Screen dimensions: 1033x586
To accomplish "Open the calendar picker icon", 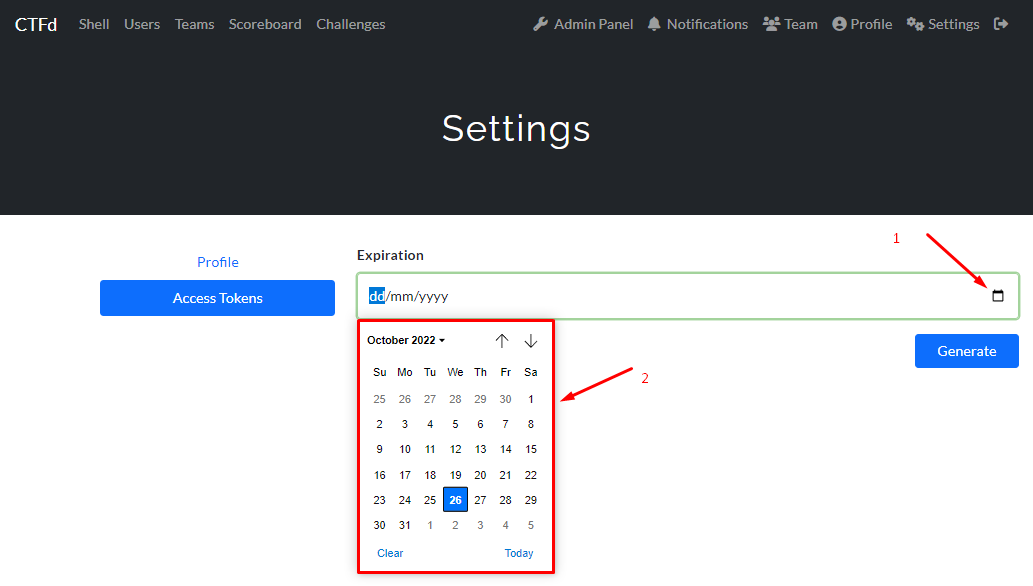I will pos(997,296).
